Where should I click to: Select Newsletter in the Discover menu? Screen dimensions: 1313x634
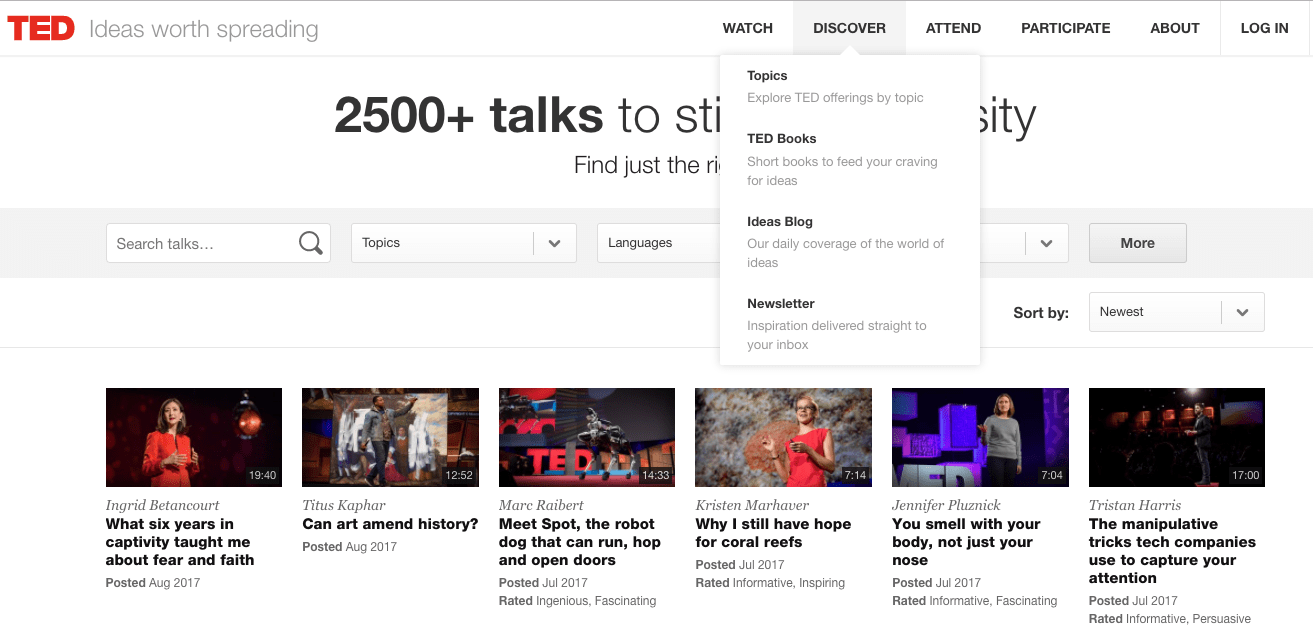coord(781,304)
